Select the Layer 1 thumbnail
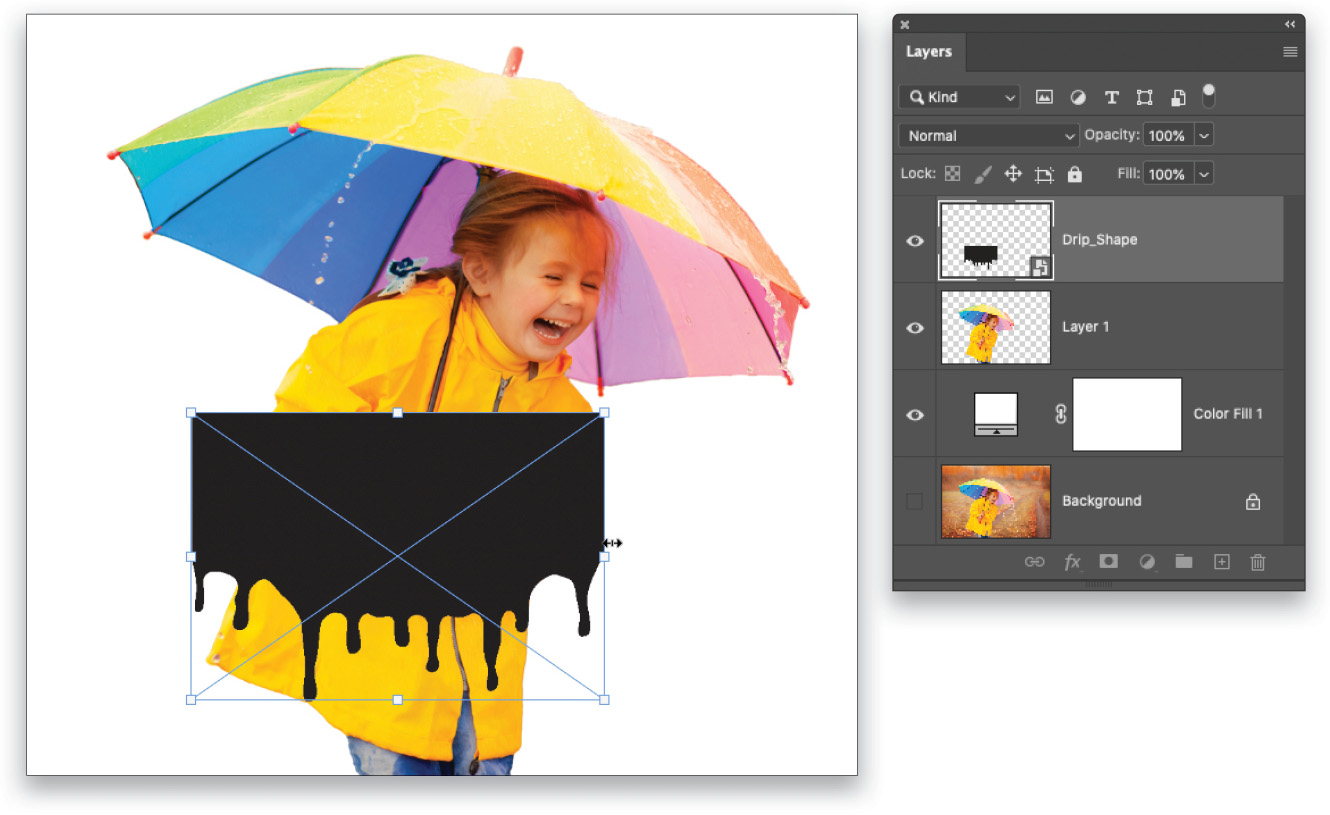Image resolution: width=1330 pixels, height=815 pixels. pyautogui.click(x=995, y=327)
